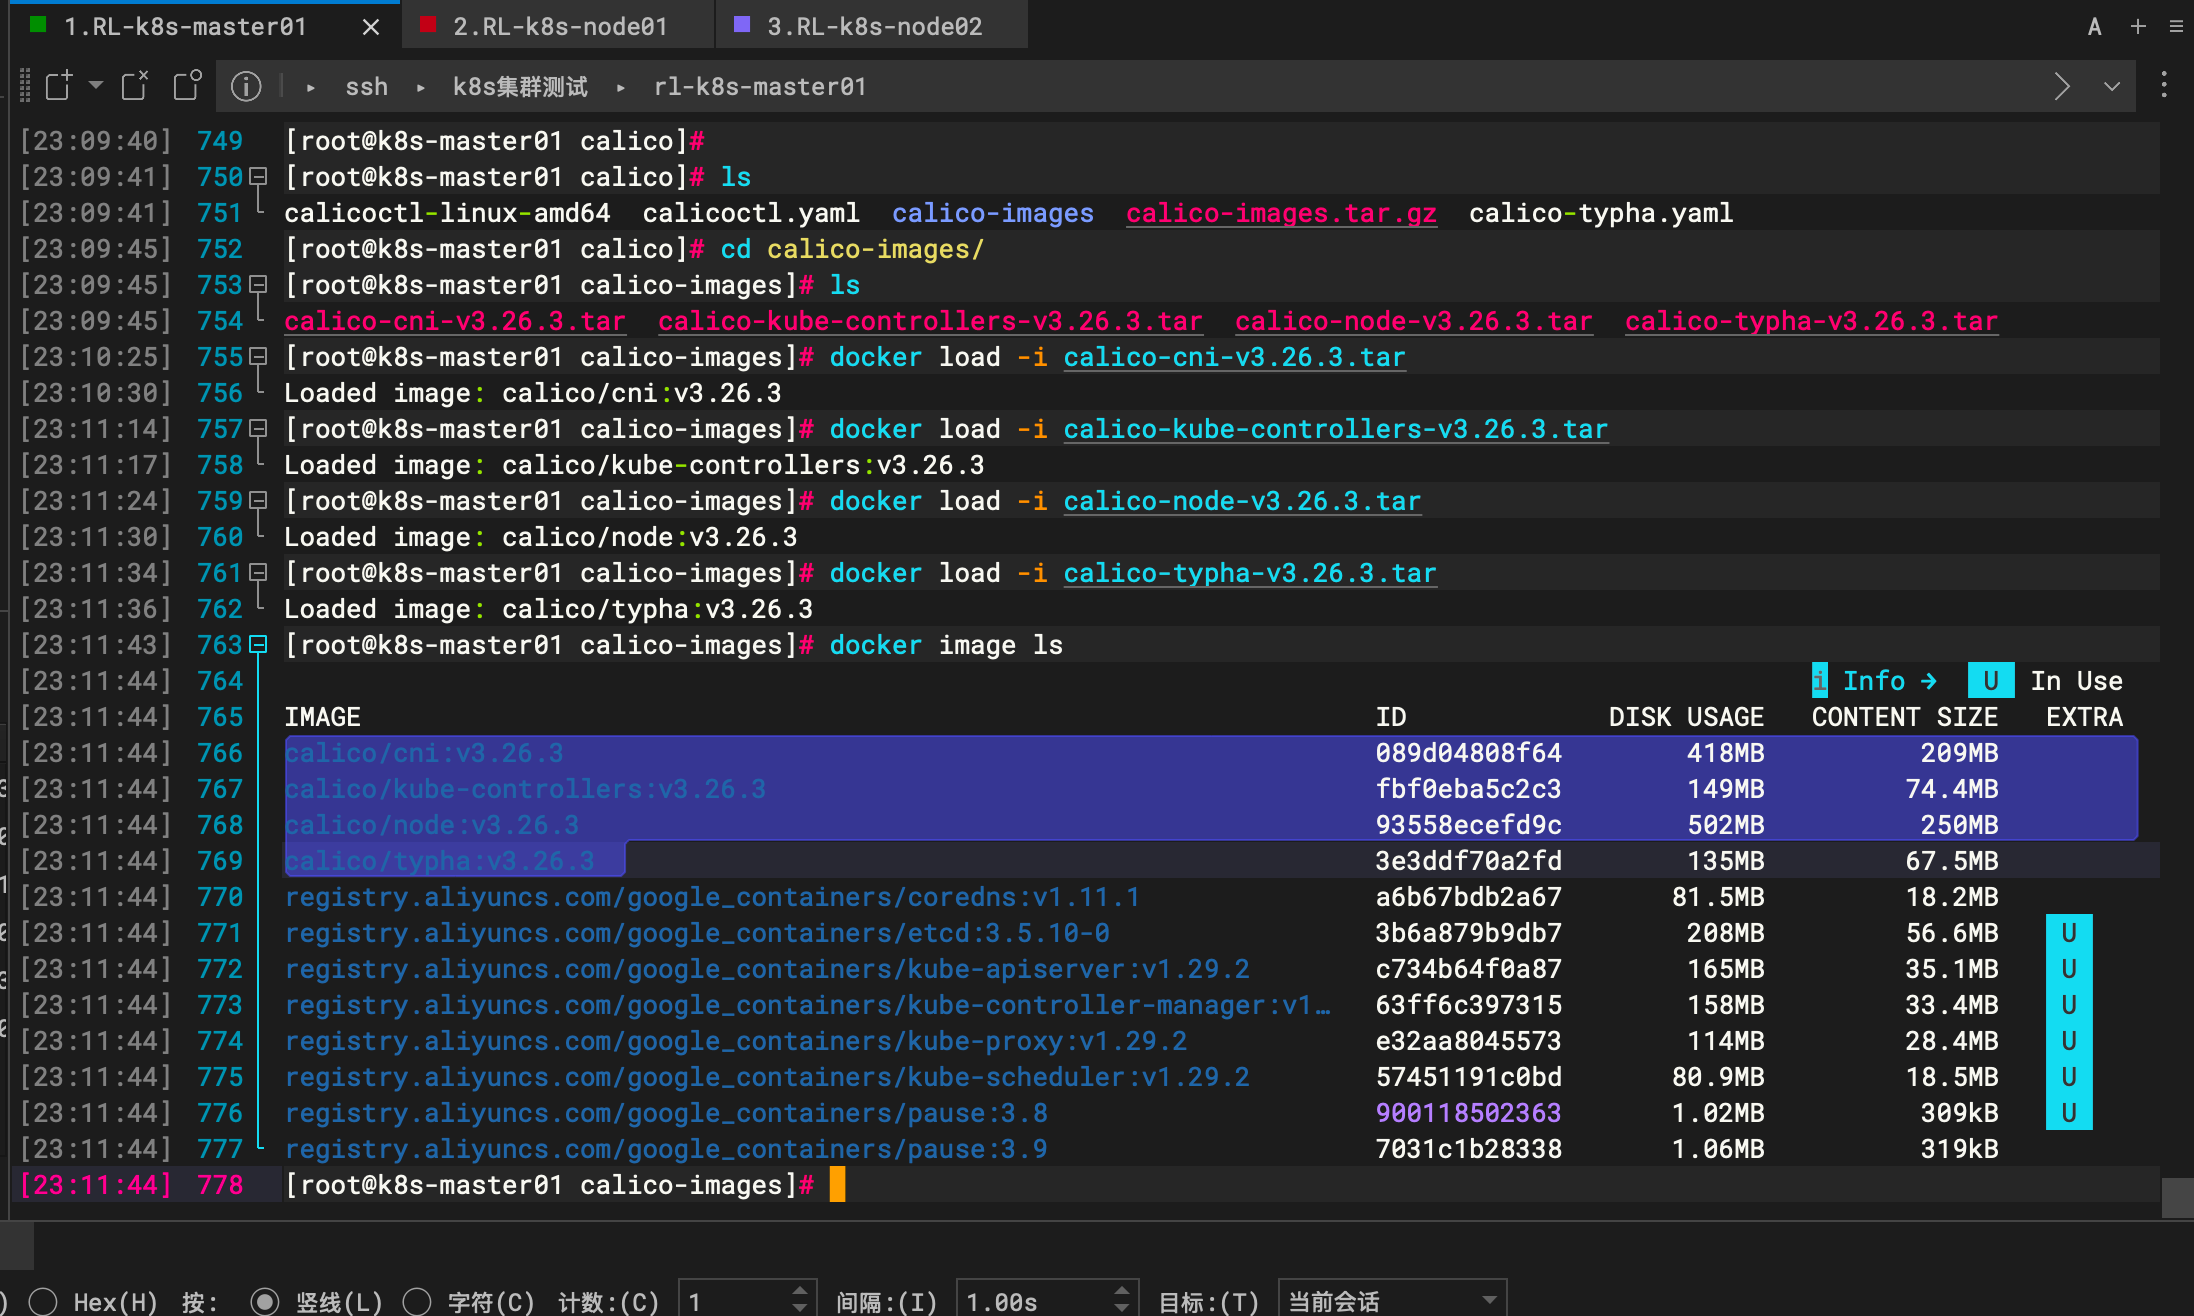
Task: Click the calico-images.tar.gz file link
Action: (1281, 213)
